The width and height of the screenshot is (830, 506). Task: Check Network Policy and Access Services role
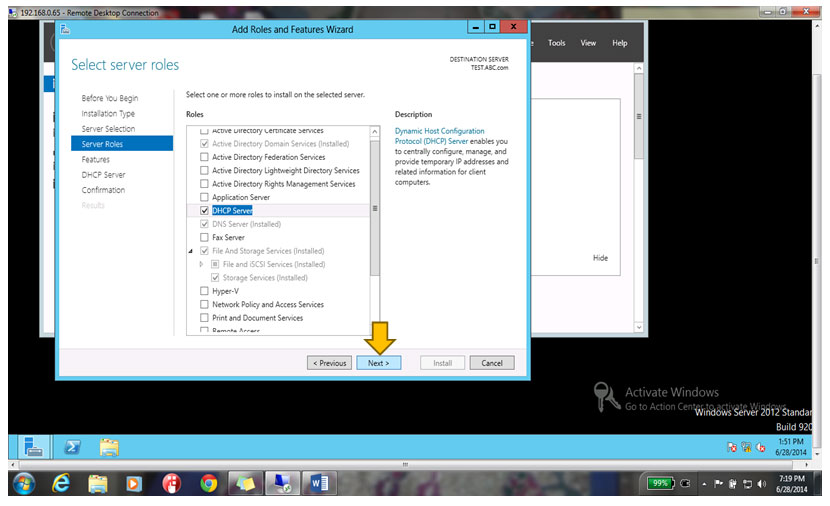pyautogui.click(x=204, y=304)
